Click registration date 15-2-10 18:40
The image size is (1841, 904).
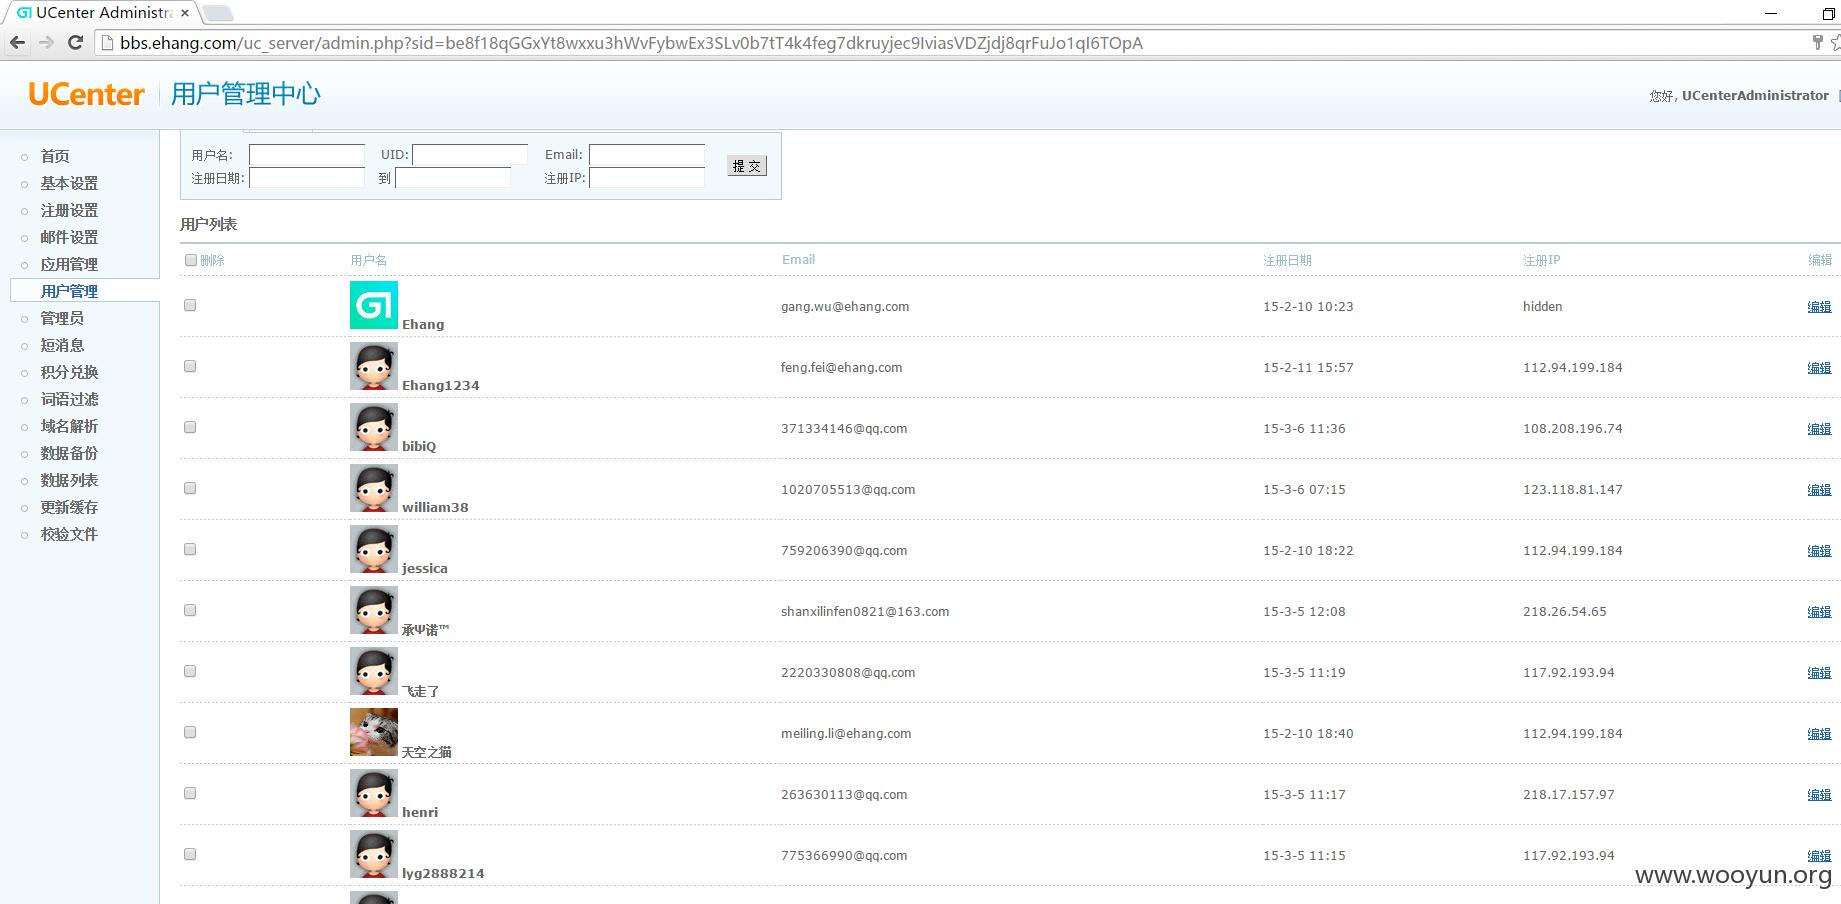click(x=1308, y=734)
